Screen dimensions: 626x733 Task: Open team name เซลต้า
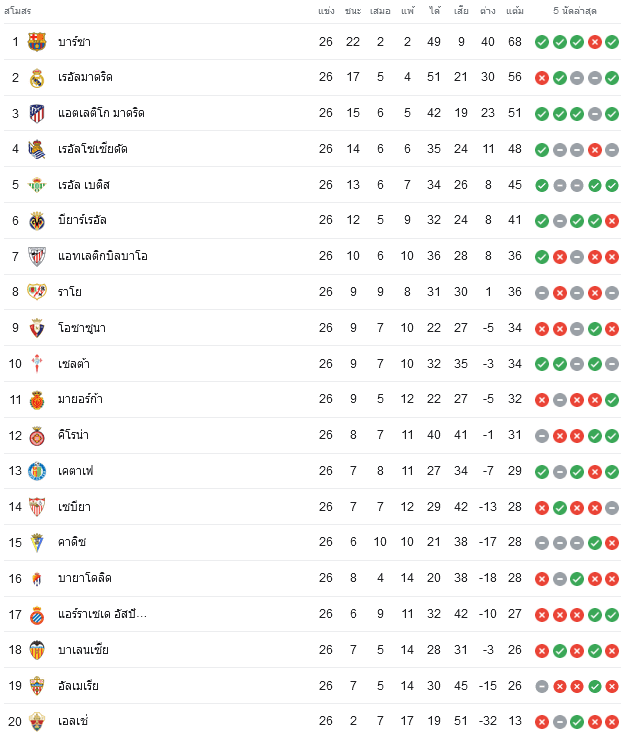(x=74, y=364)
